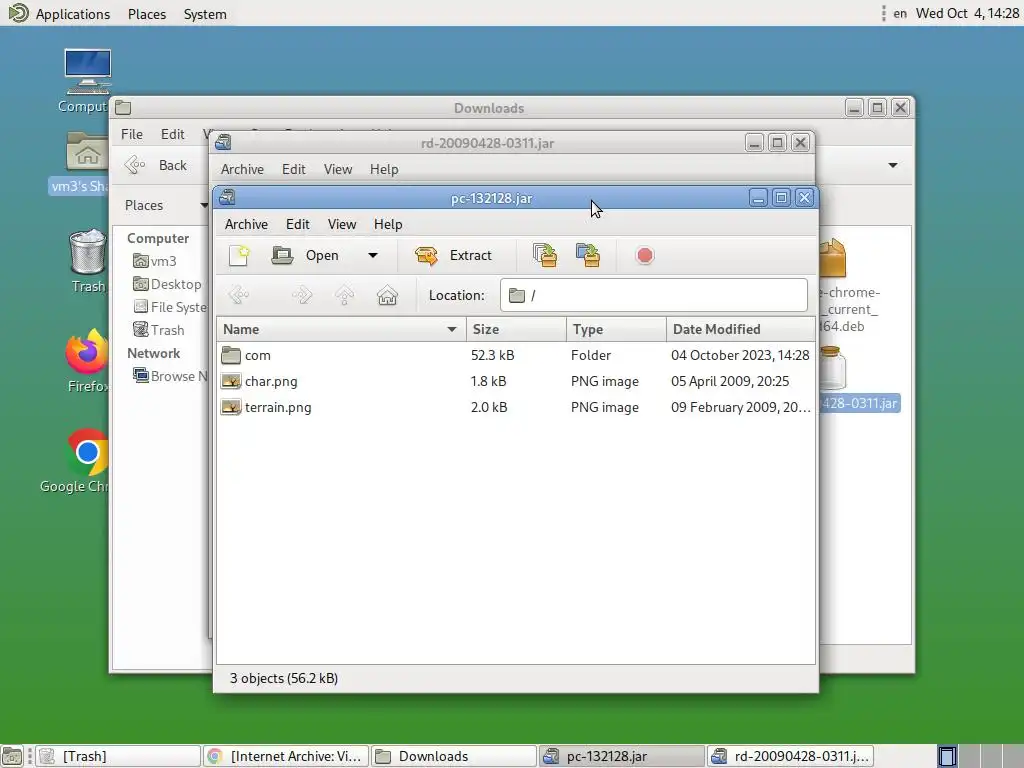Click the Computer desktop icon
This screenshot has height=768, width=1024.
point(88,81)
